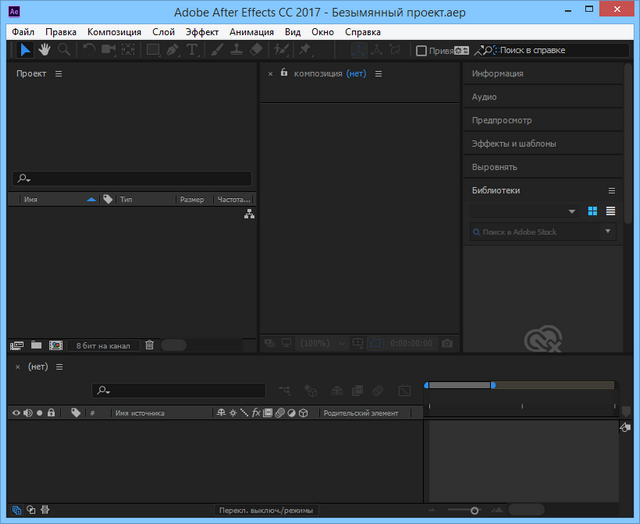This screenshot has width=640, height=524.
Task: Click the 8 бит на канал button
Action: tap(103, 346)
